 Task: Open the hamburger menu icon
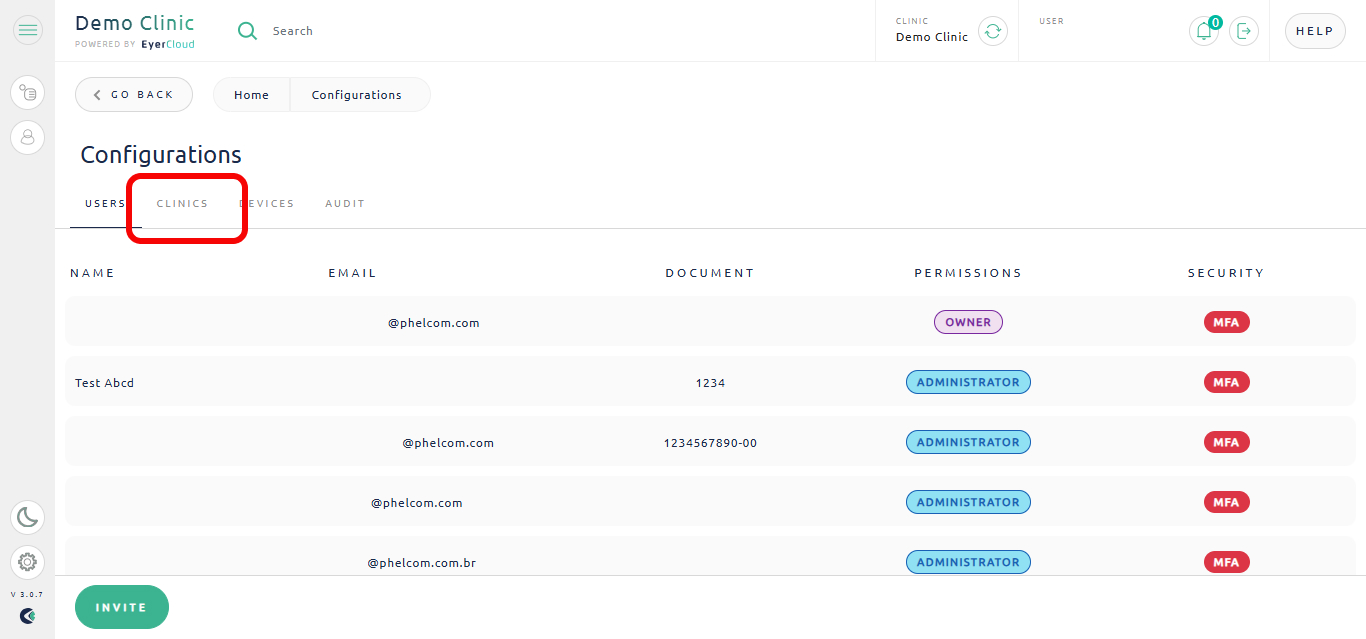coord(28,30)
